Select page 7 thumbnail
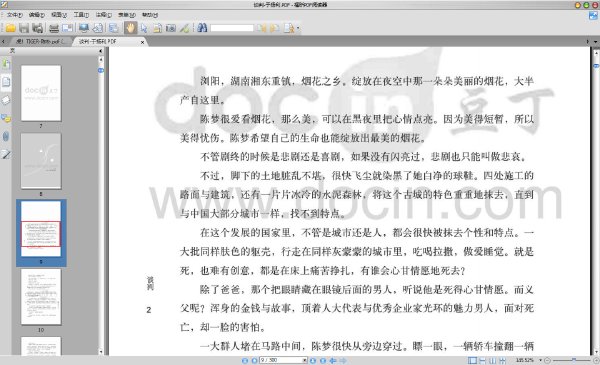Viewport: 600px width, 365px height. coord(41,93)
